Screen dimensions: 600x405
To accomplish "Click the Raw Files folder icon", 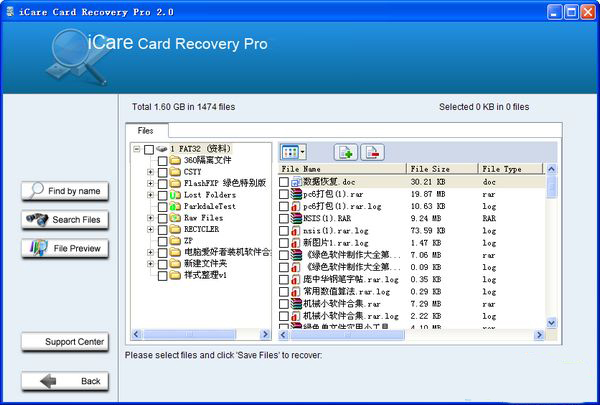I will tap(175, 218).
